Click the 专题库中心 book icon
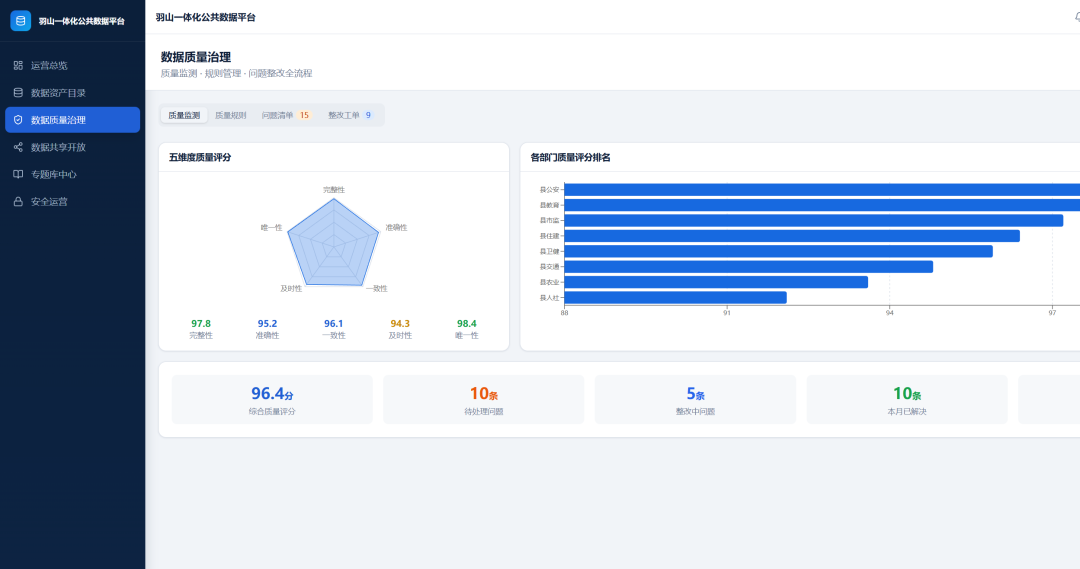The image size is (1080, 569). tap(18, 174)
